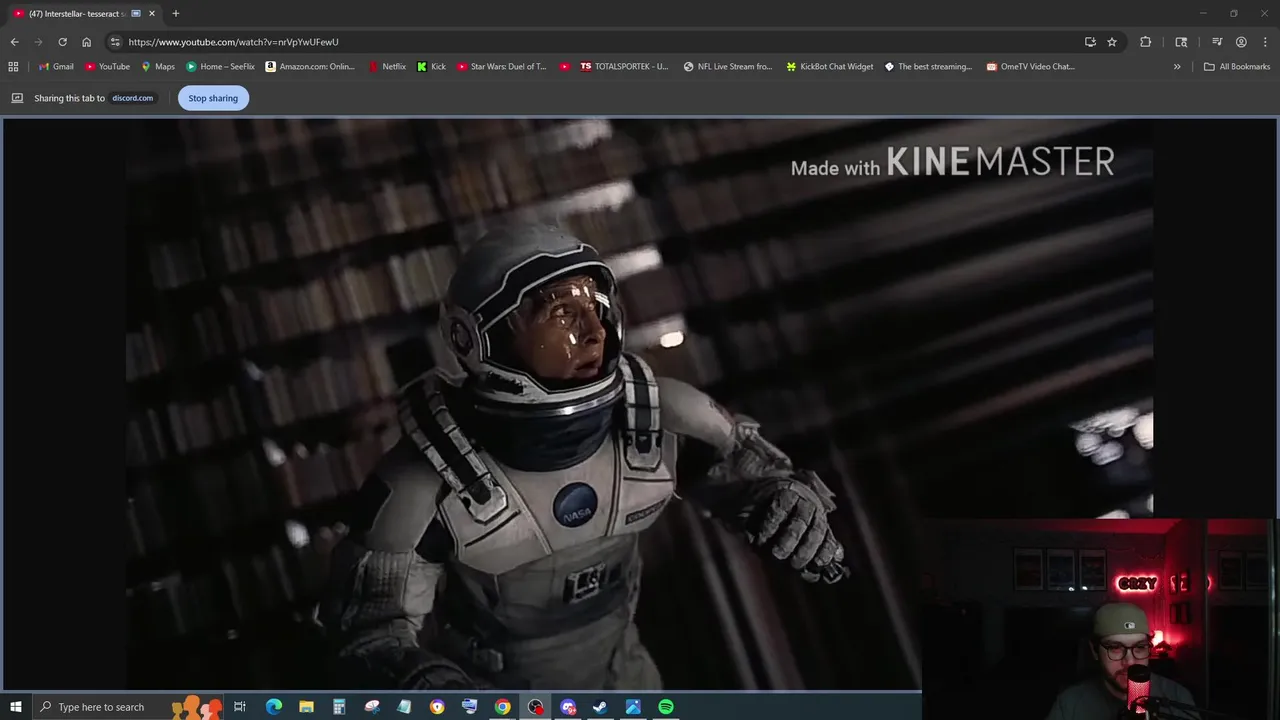Open the YouTube bookmark
The image size is (1280, 720).
tap(107, 67)
